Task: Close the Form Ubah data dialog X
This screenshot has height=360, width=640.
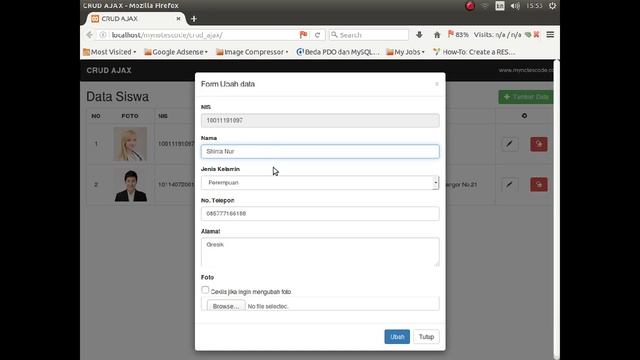Action: (x=437, y=84)
